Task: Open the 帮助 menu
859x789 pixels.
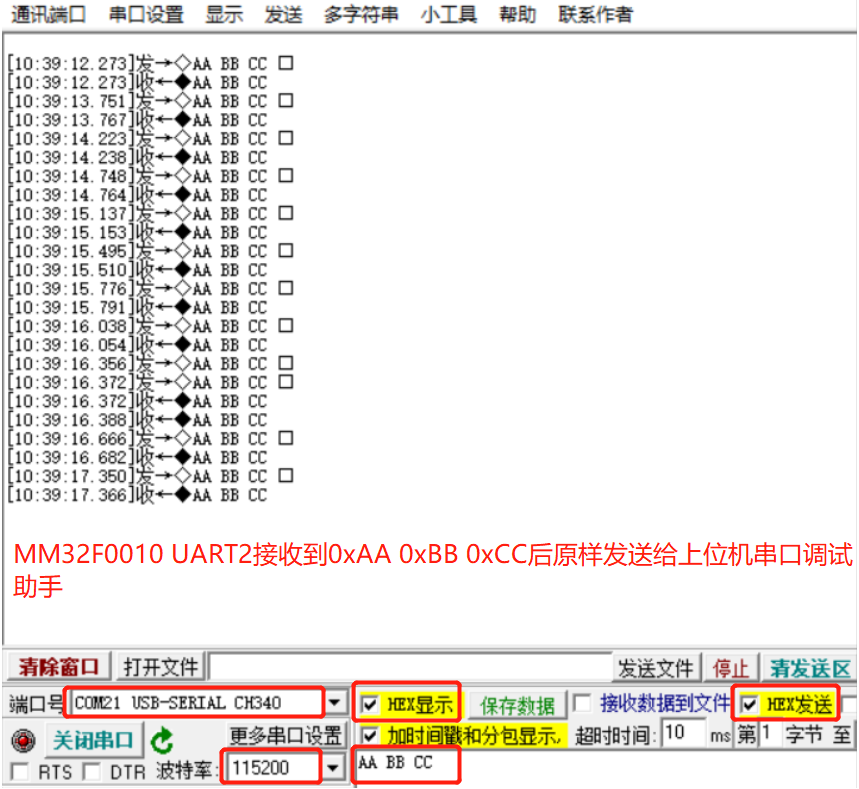Action: (518, 14)
